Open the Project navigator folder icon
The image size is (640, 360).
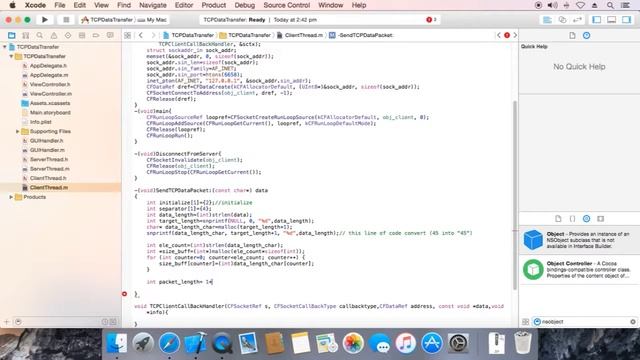coord(12,36)
